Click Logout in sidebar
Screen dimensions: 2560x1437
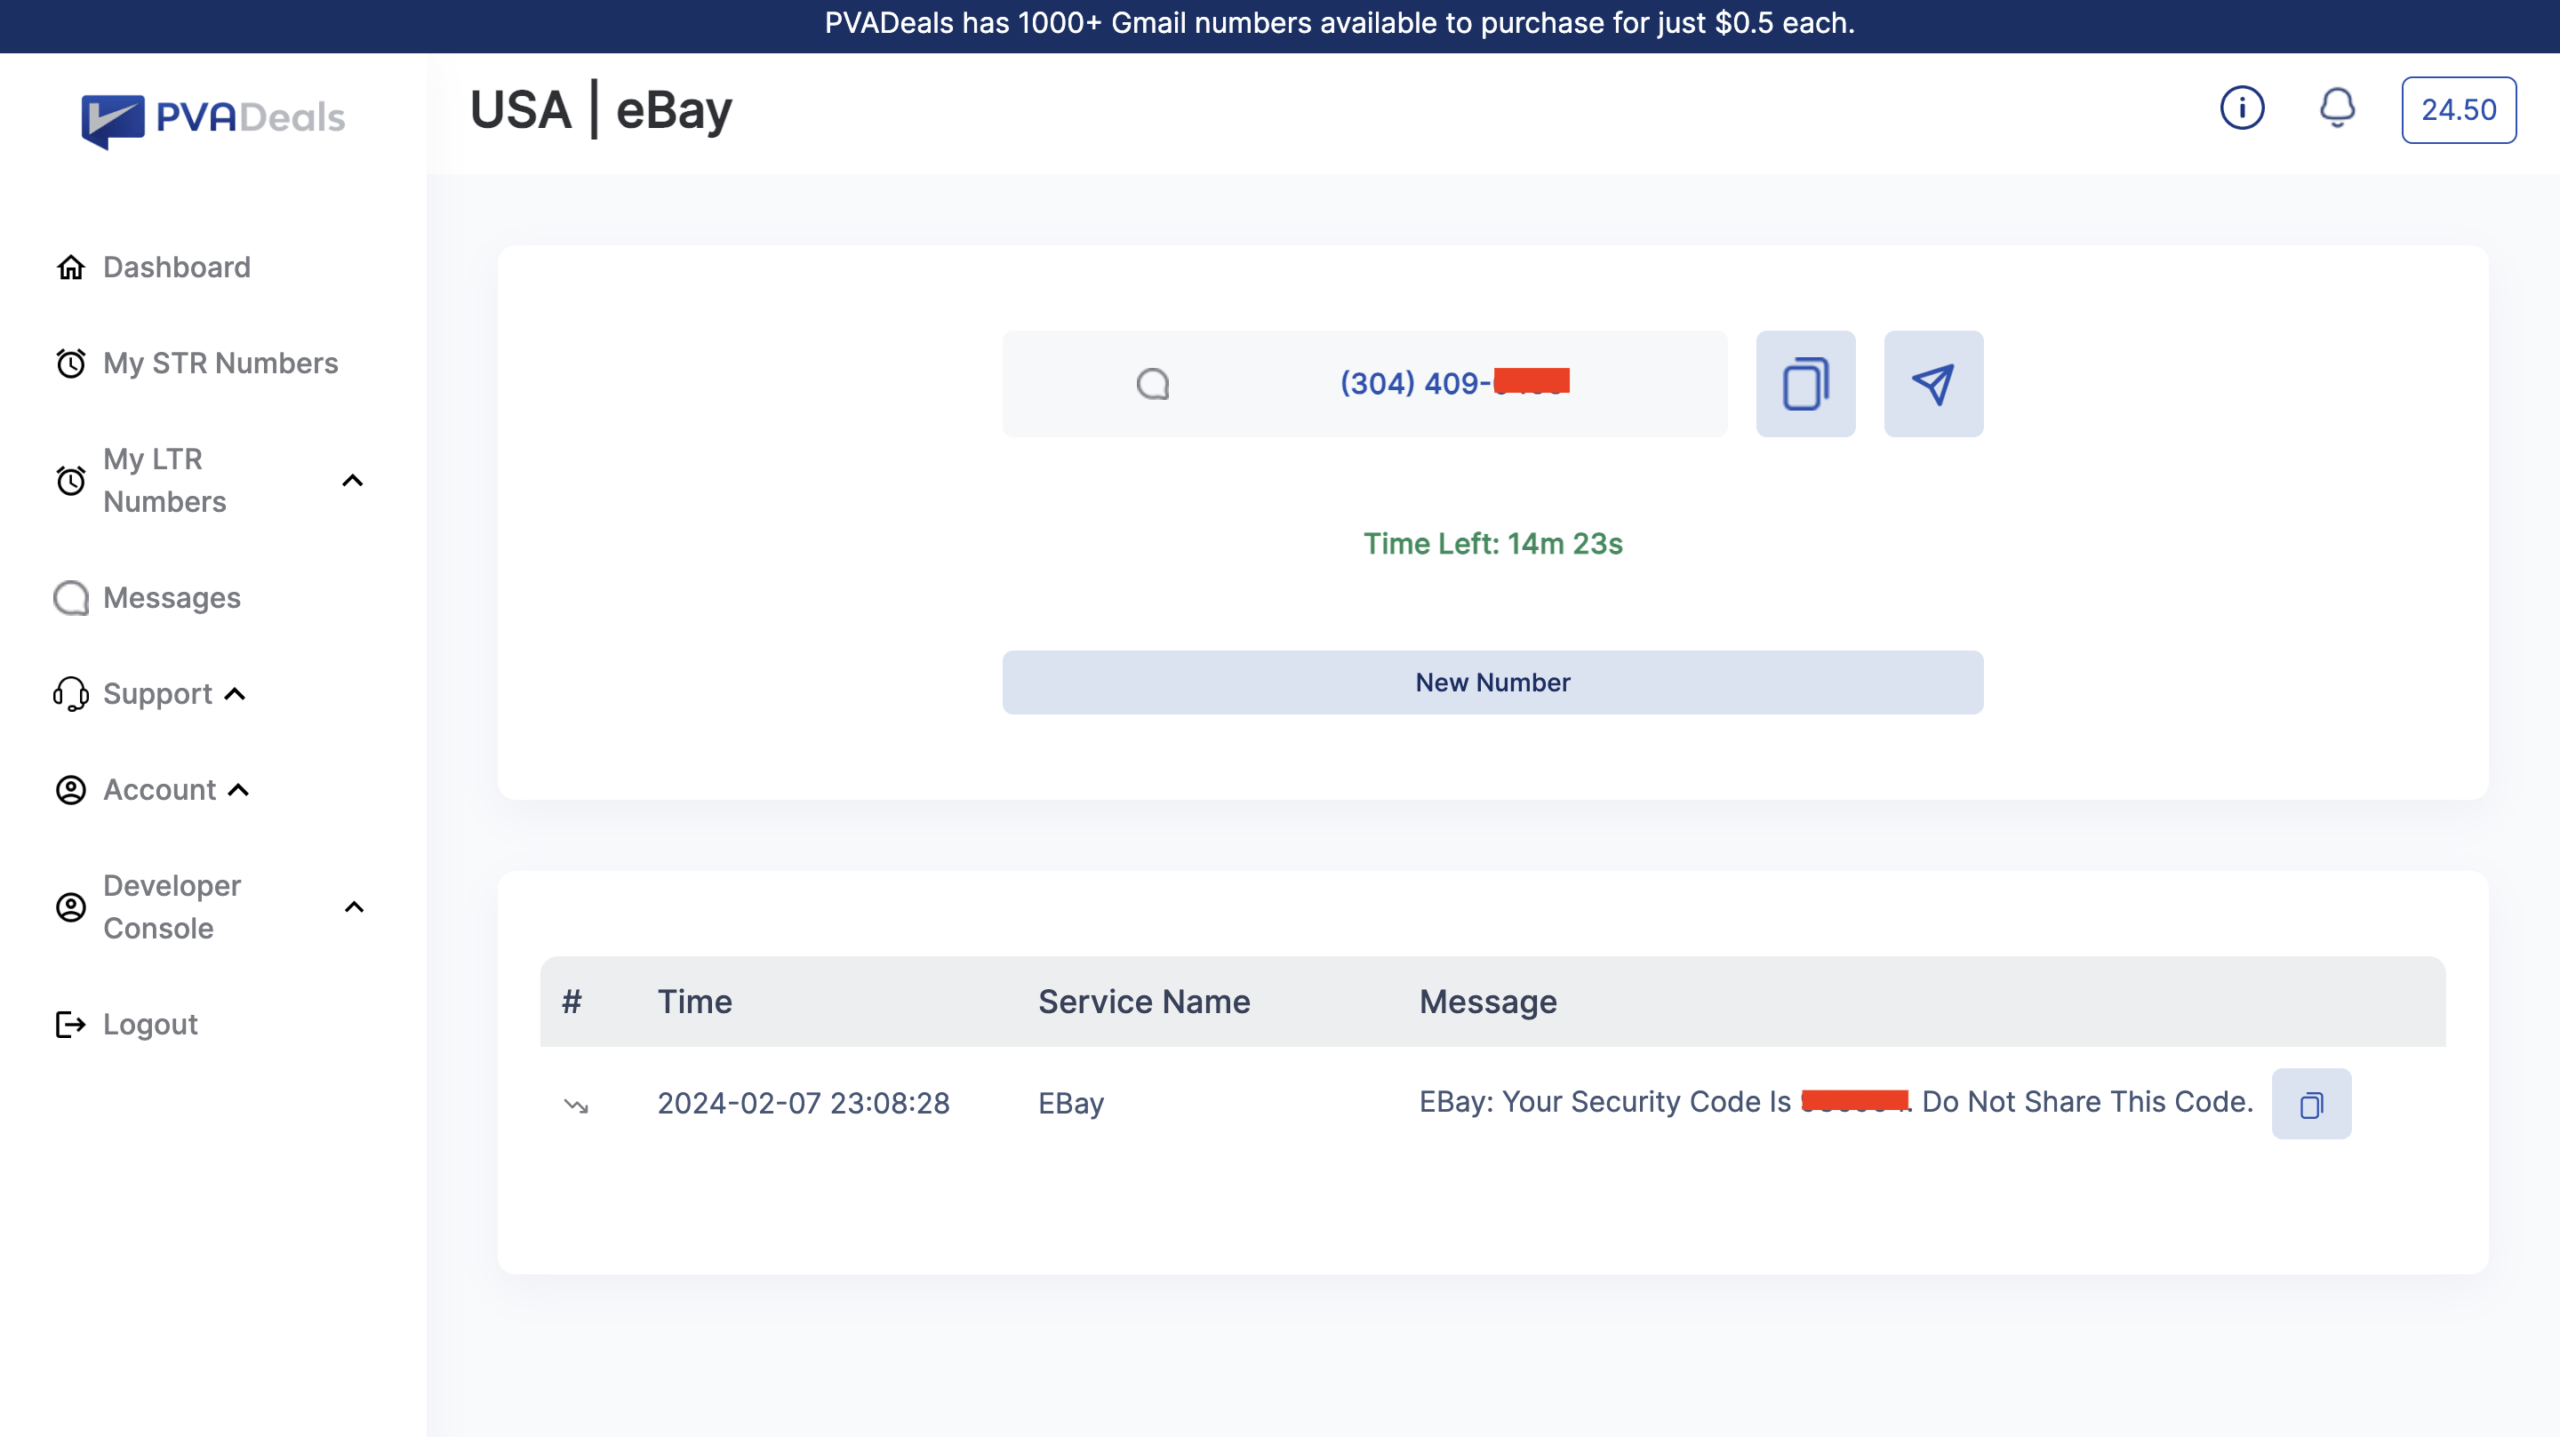(x=150, y=1024)
